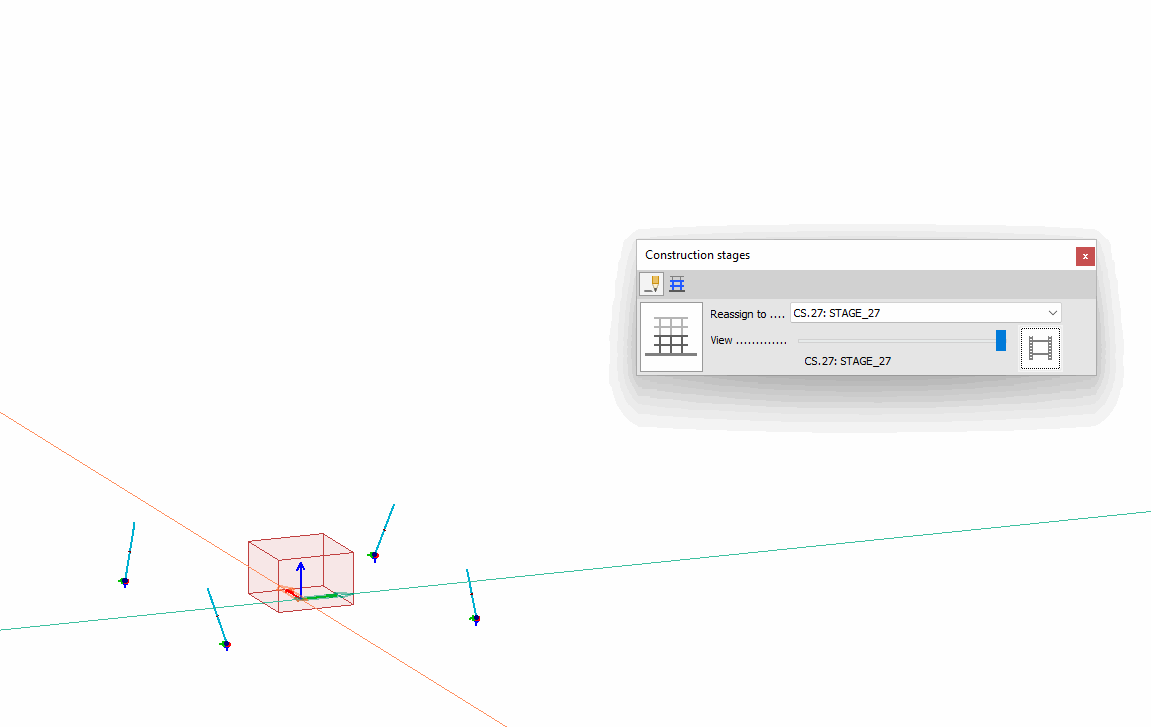
Task: Click the pencil assign-stage tool icon
Action: click(x=651, y=284)
